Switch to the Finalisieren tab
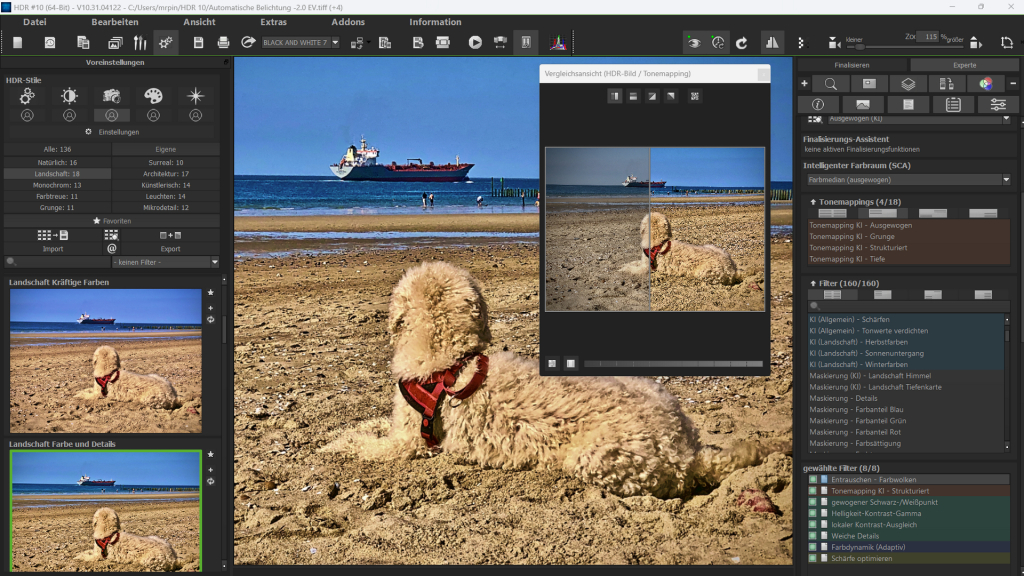The image size is (1024, 576). [x=853, y=64]
